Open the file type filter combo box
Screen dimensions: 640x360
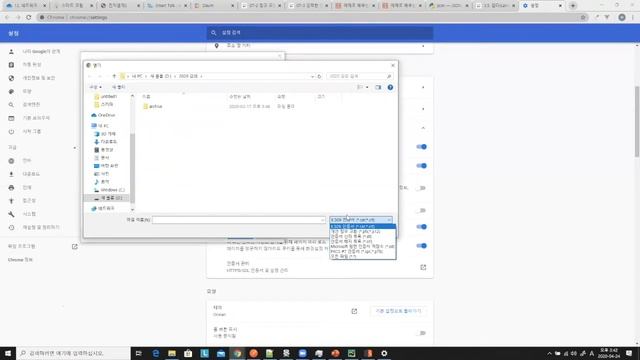(361, 220)
